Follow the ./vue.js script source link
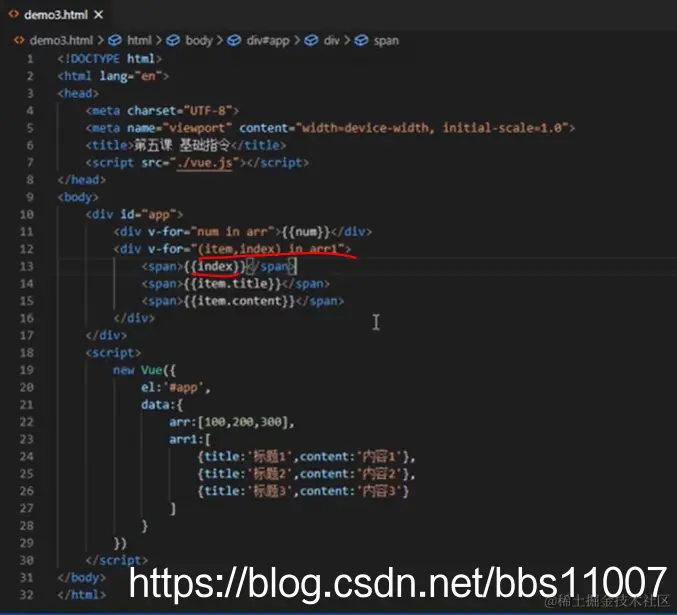This screenshot has width=677, height=615. point(205,163)
